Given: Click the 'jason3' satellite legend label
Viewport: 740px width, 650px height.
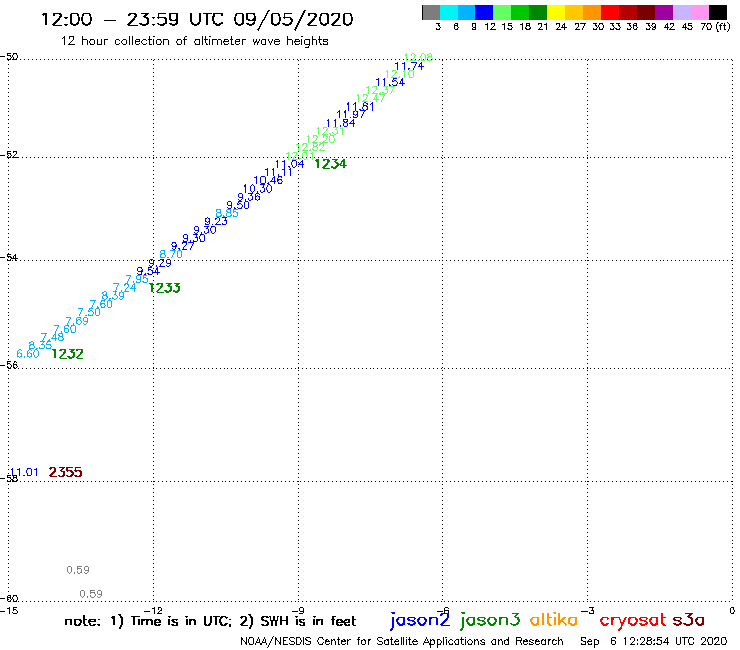Looking at the screenshot, I should [x=490, y=620].
